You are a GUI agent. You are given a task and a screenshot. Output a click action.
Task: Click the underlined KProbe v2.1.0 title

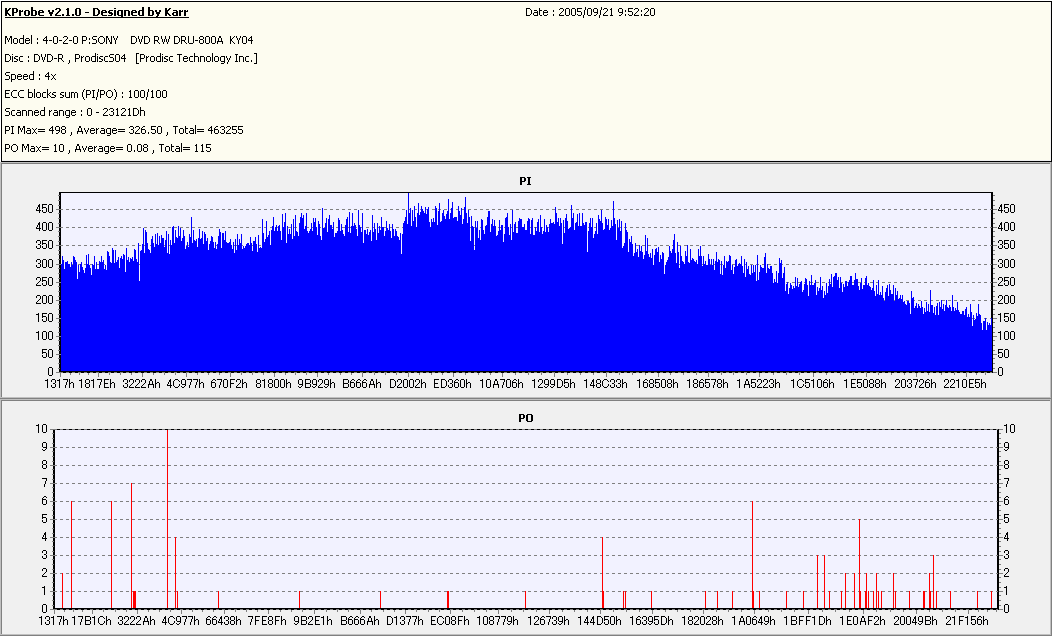click(96, 12)
